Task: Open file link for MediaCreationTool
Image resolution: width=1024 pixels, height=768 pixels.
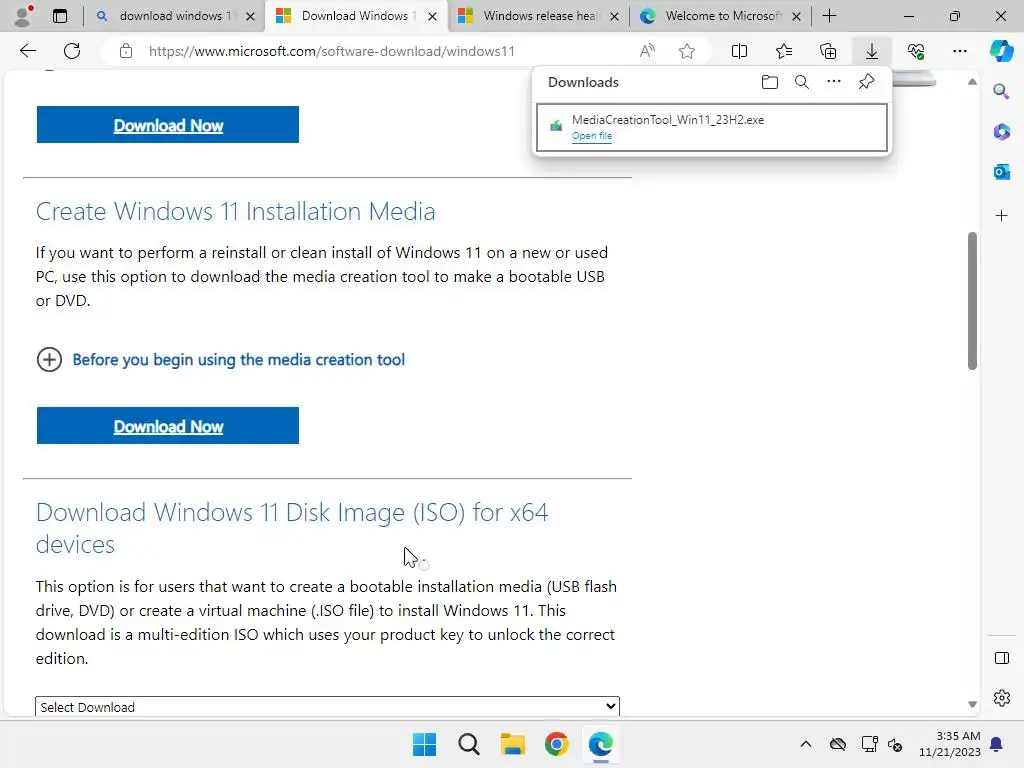Action: (592, 136)
